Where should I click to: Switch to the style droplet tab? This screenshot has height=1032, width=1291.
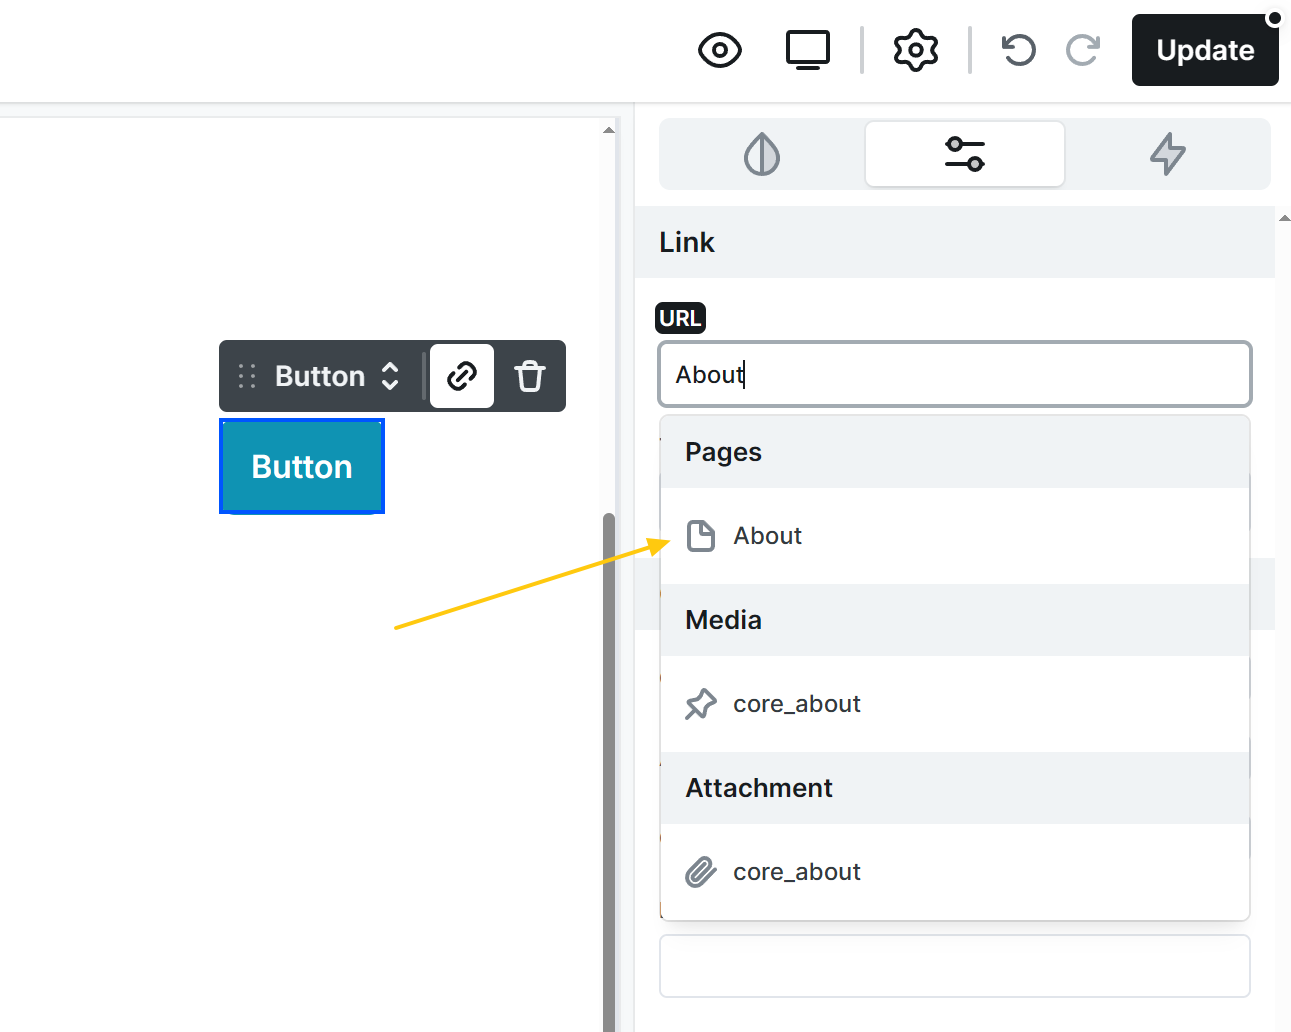point(762,154)
